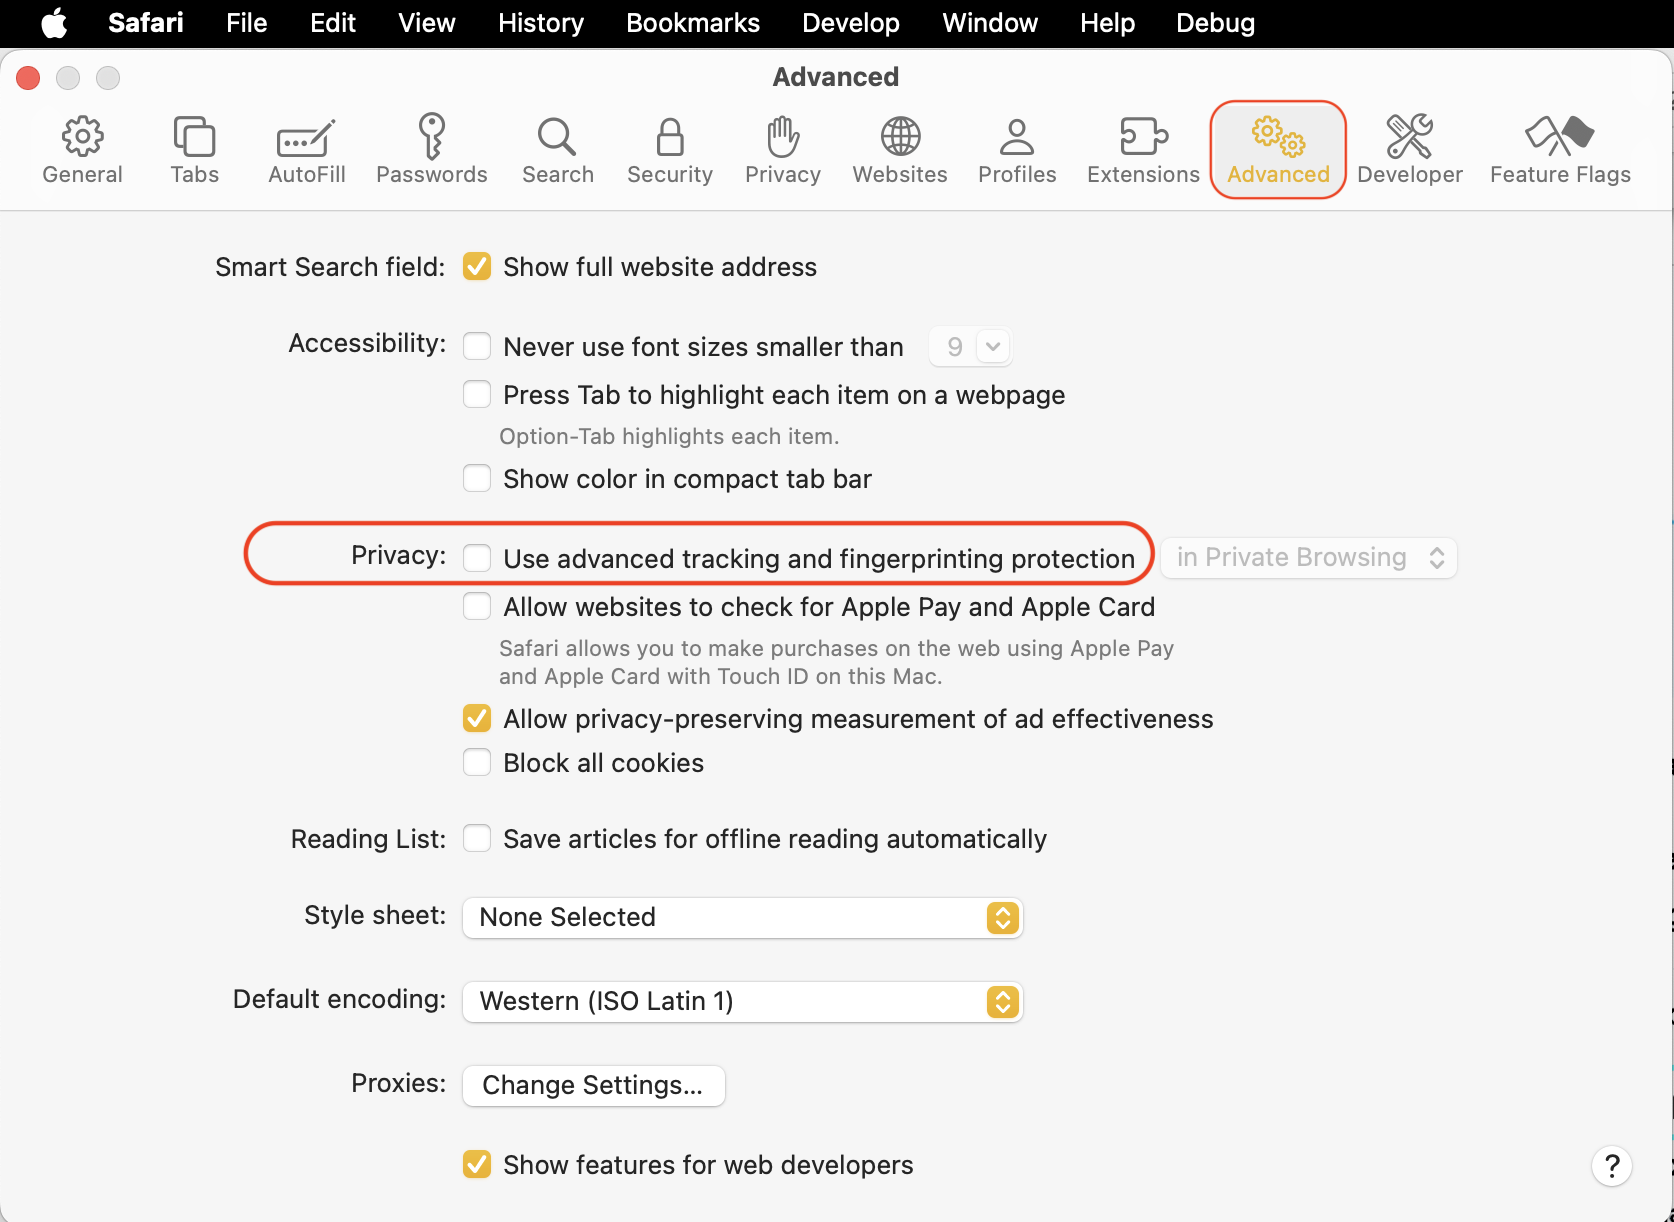
Task: Open the Developer tools pane
Action: click(x=1410, y=151)
